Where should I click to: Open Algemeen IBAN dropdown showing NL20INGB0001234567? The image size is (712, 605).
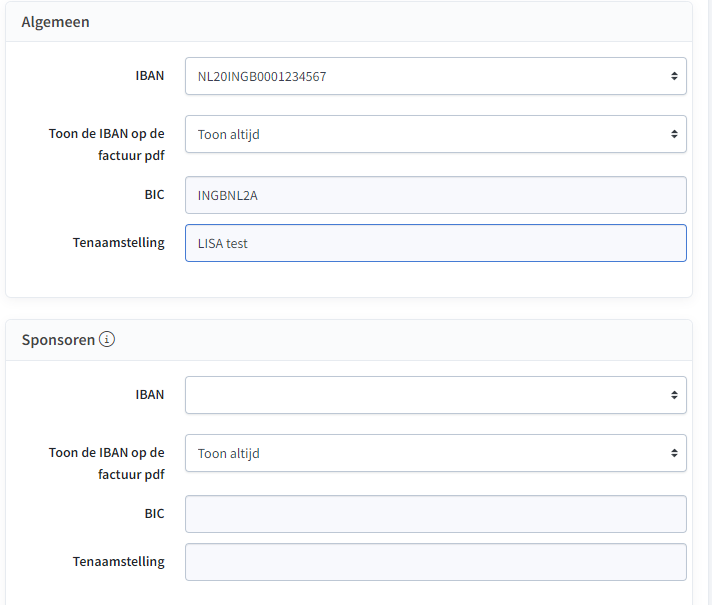(435, 76)
